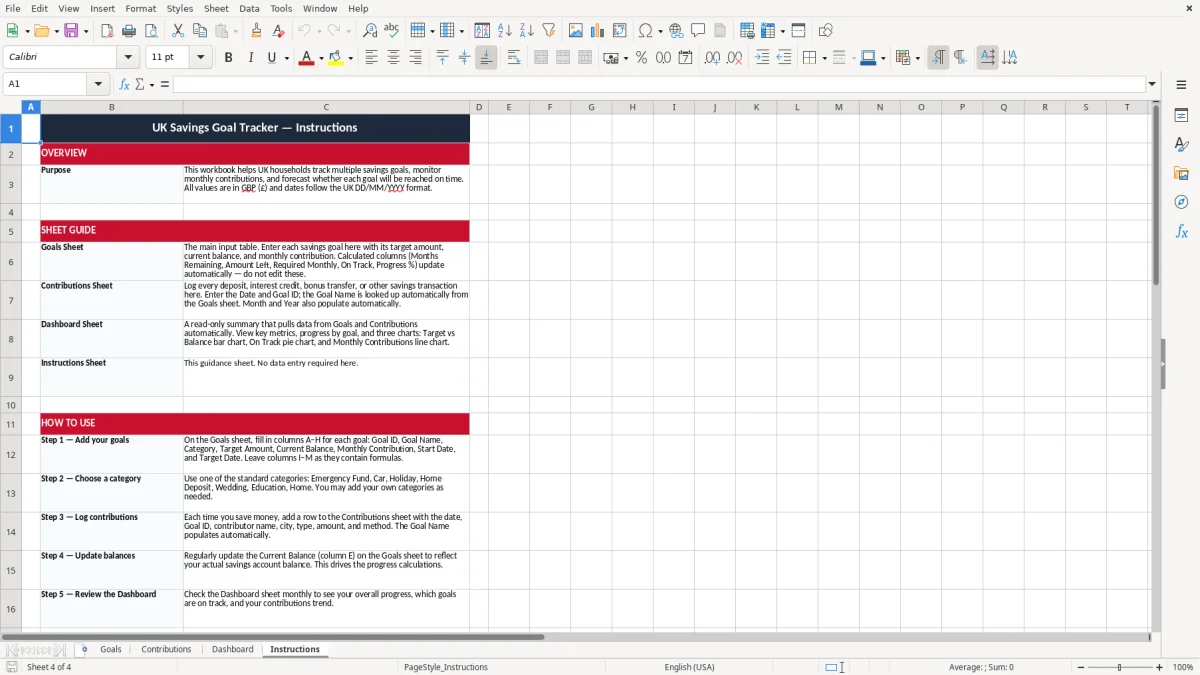Click the Zoom In plus button
Screen dimensions: 1200x675
click(1160, 667)
